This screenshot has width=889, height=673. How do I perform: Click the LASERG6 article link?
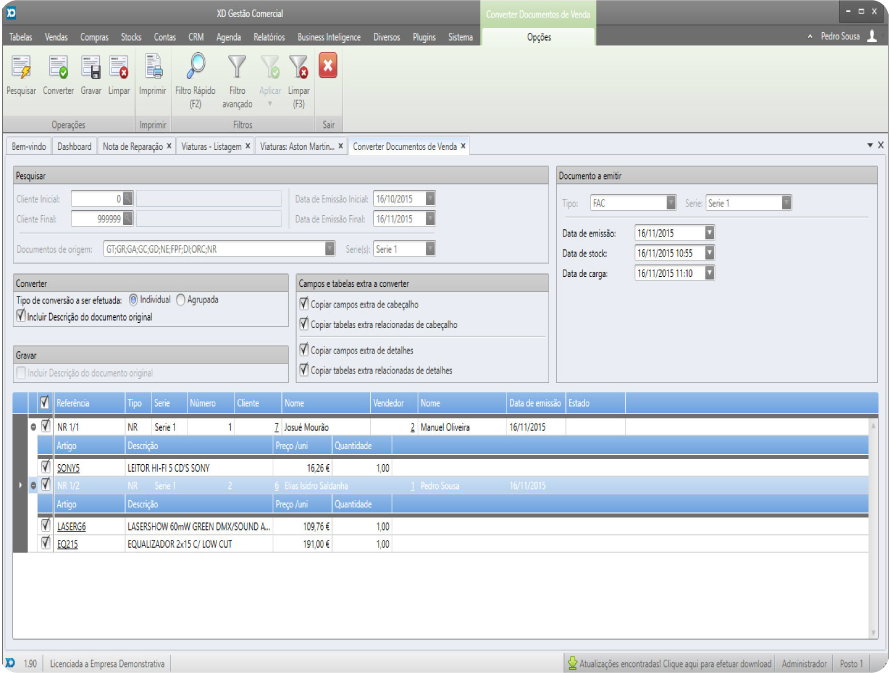pyautogui.click(x=71, y=525)
